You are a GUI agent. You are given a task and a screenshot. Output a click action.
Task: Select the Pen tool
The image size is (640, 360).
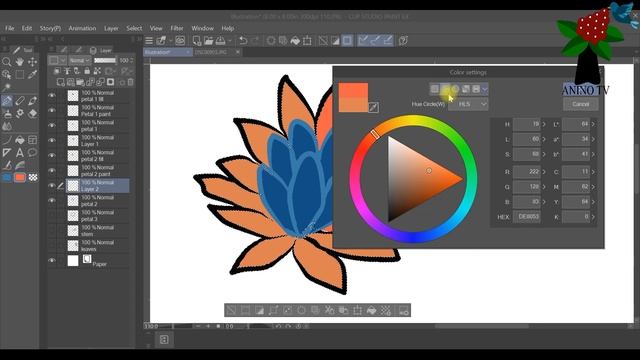[x=7, y=101]
